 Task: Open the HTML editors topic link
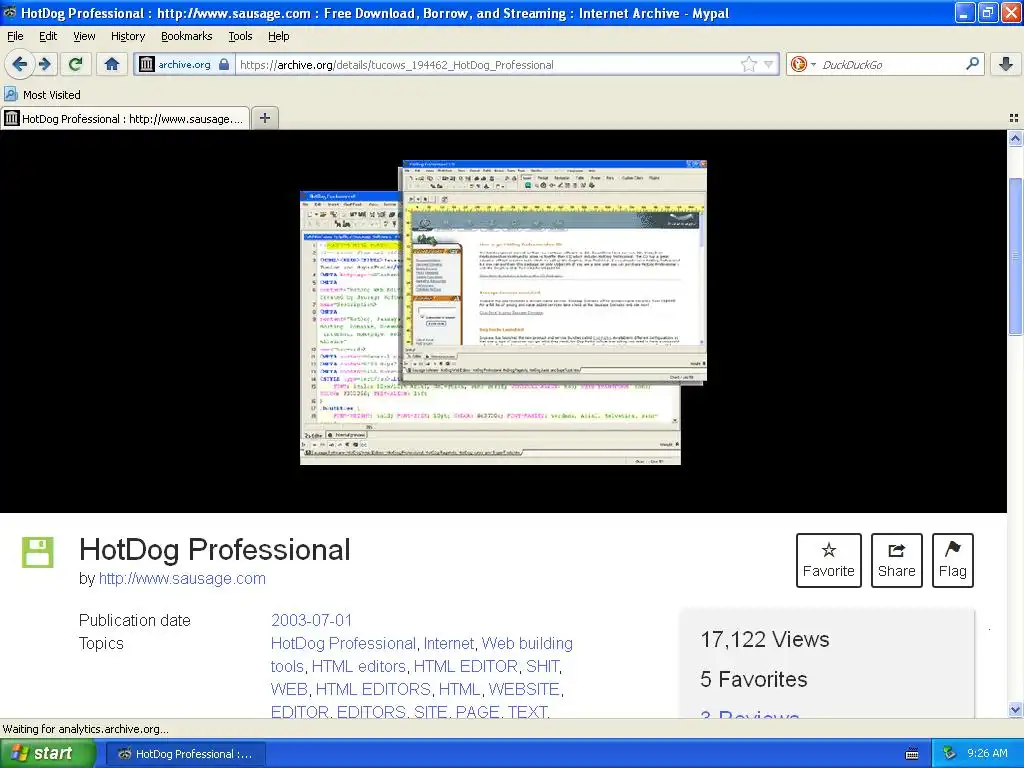(359, 666)
